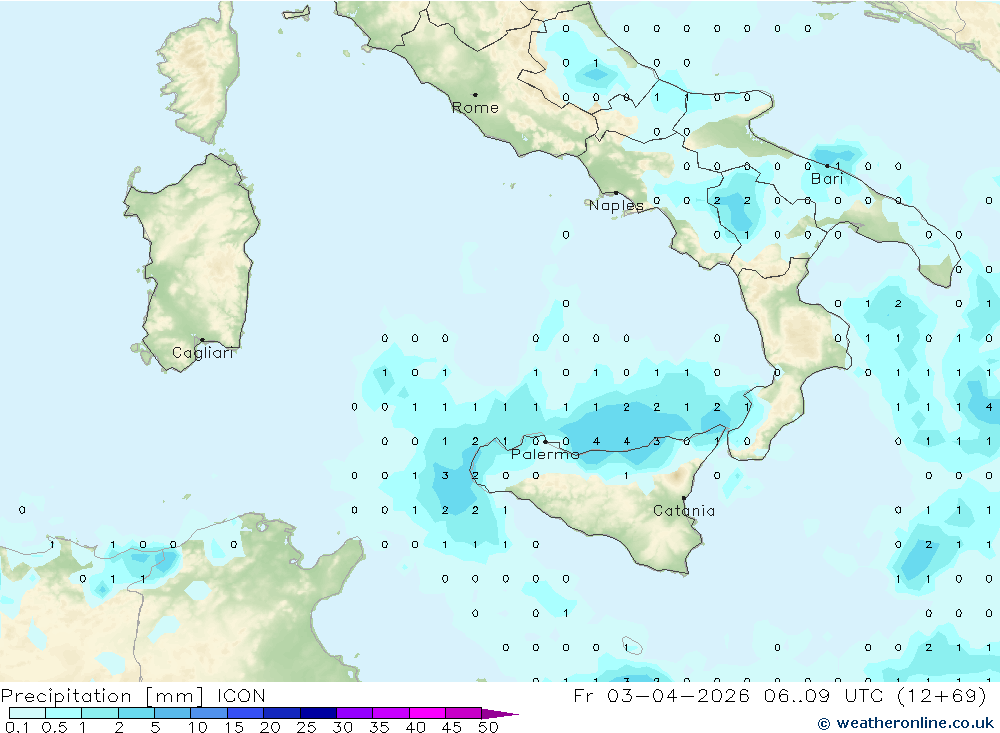Pick legend swatch between 0.1 and 0.5
Image resolution: width=1000 pixels, height=733 pixels.
pyautogui.click(x=27, y=713)
